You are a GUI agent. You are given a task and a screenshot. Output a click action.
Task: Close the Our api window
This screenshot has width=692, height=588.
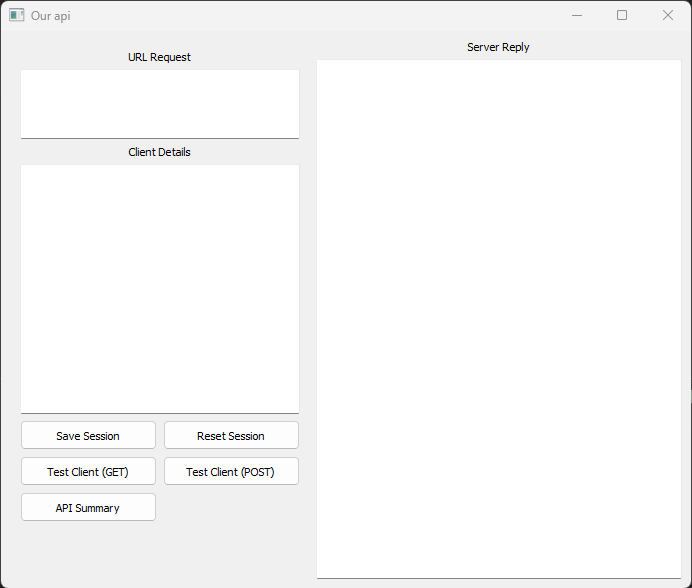[x=668, y=15]
